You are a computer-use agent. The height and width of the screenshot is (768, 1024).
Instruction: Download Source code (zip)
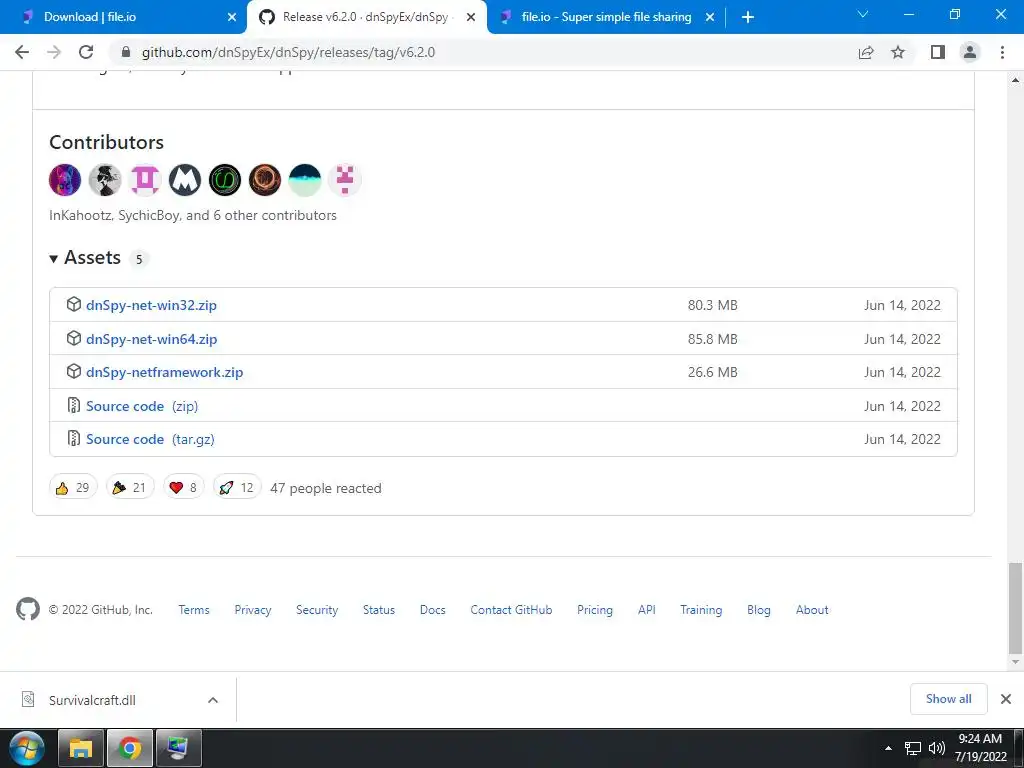[x=142, y=406]
